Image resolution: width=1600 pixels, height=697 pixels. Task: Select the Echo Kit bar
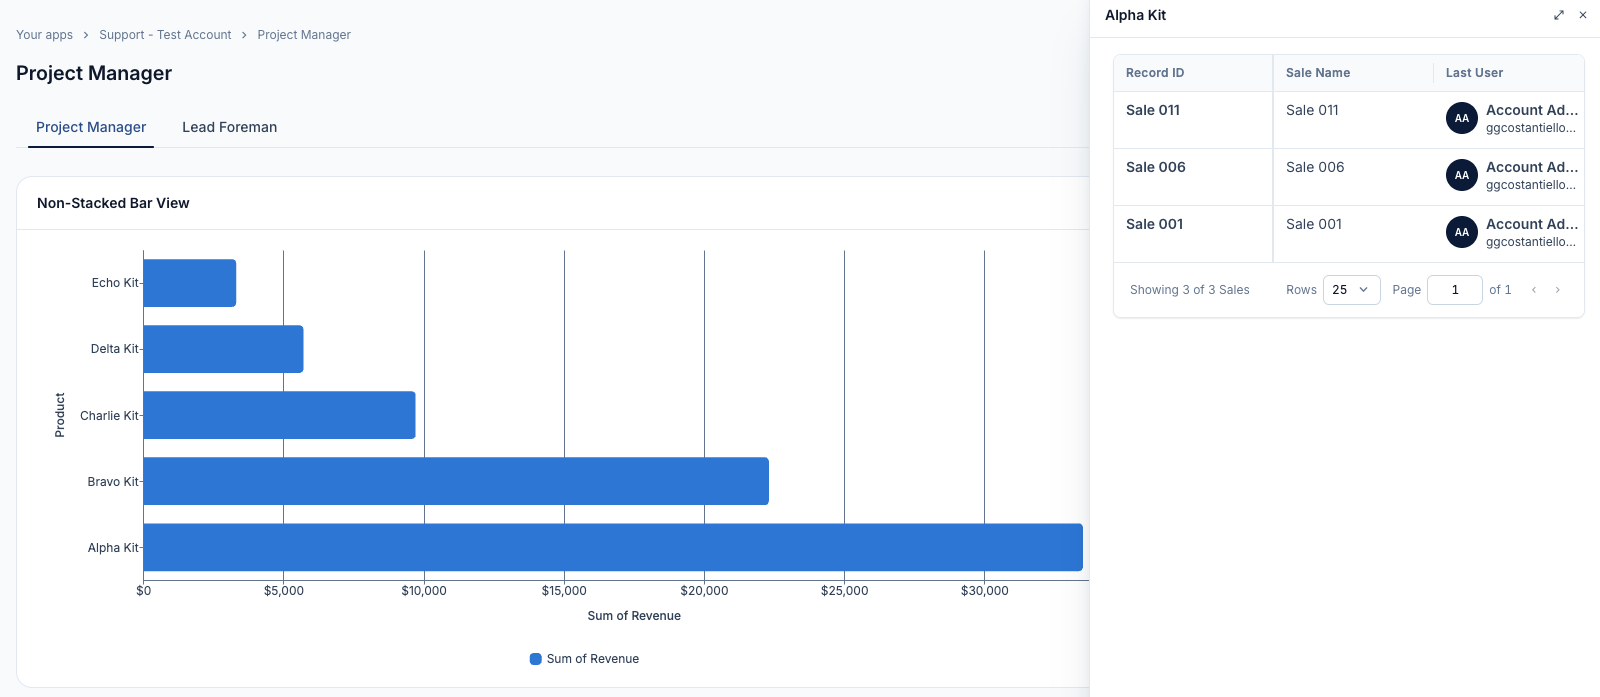[x=190, y=283]
